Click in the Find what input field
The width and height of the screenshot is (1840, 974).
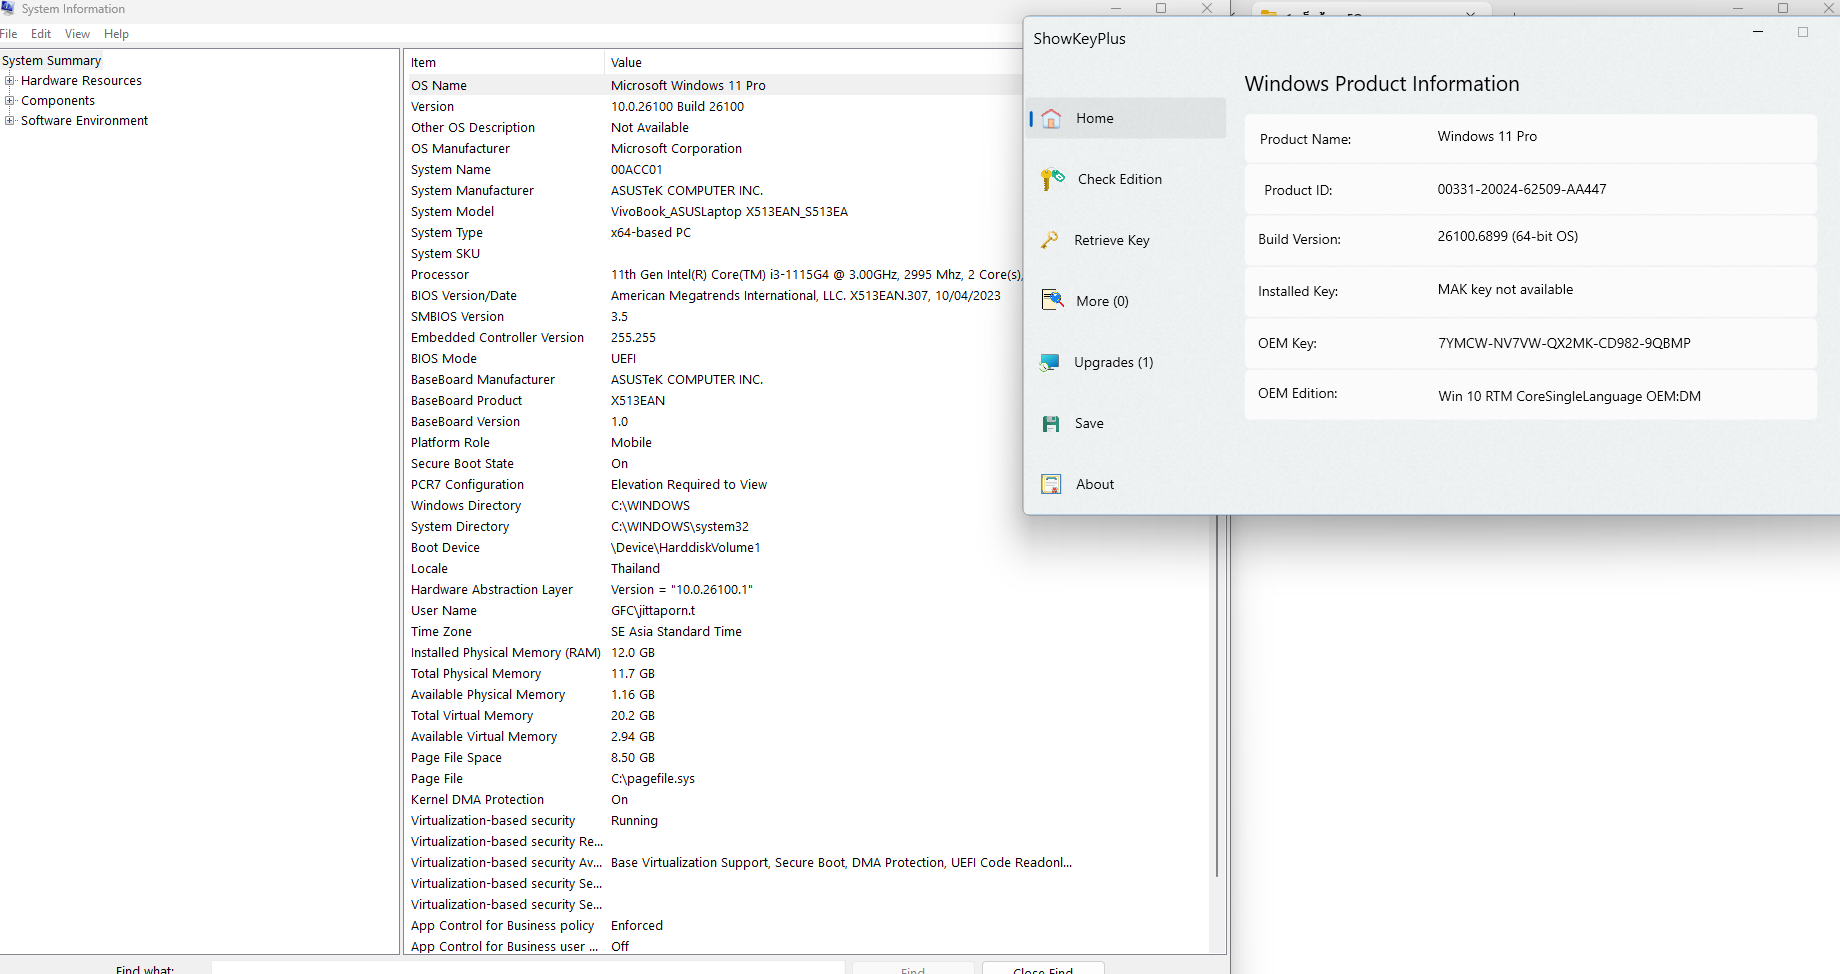pyautogui.click(x=528, y=968)
